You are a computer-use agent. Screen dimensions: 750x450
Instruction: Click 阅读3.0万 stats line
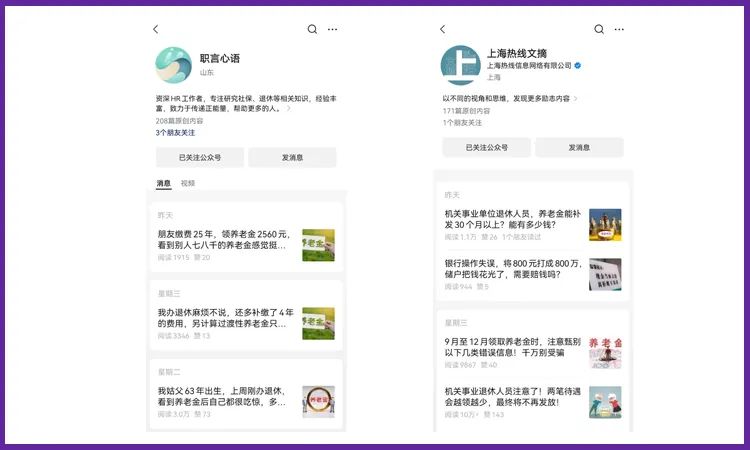click(184, 414)
